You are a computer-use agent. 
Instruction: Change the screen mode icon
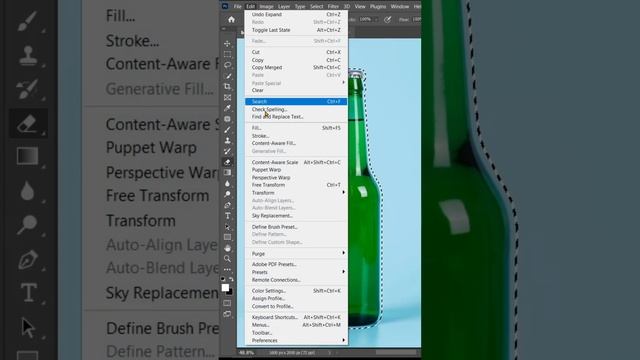point(227,314)
